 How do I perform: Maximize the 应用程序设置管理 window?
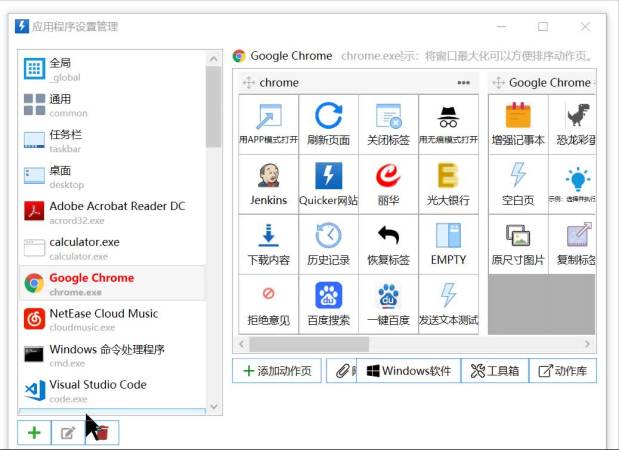[543, 26]
